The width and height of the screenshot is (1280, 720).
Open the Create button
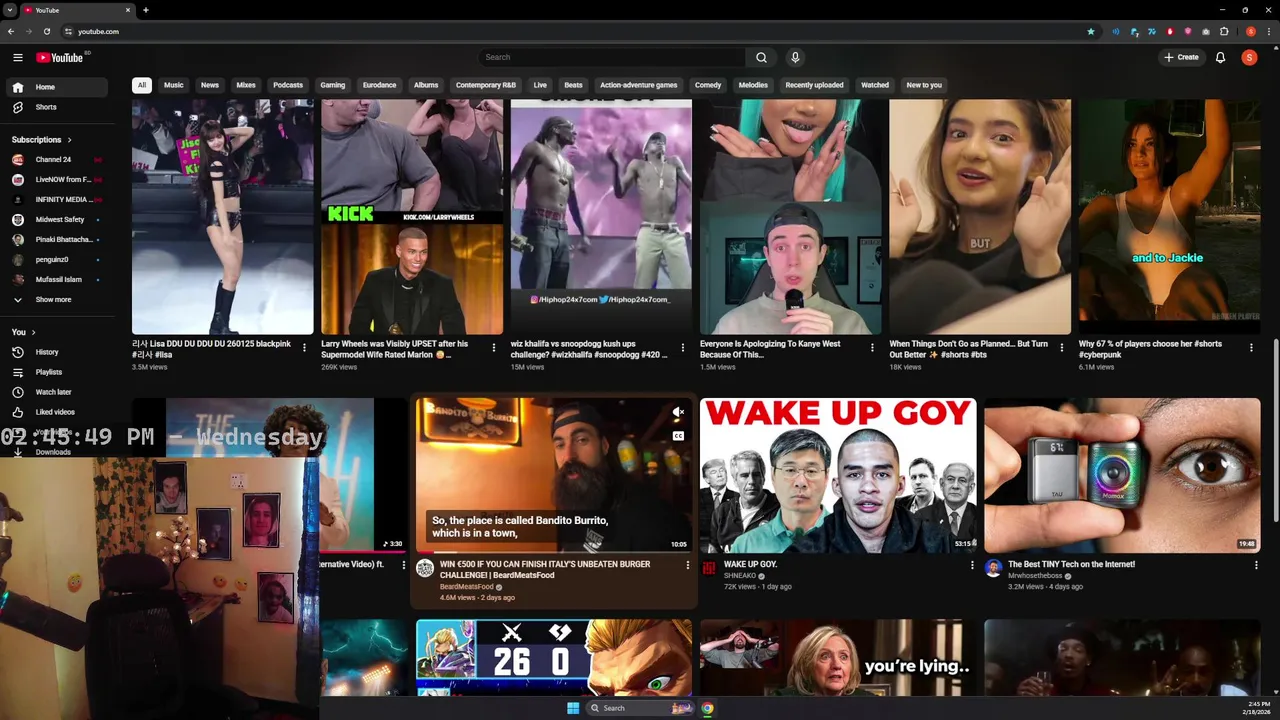pyautogui.click(x=1181, y=57)
